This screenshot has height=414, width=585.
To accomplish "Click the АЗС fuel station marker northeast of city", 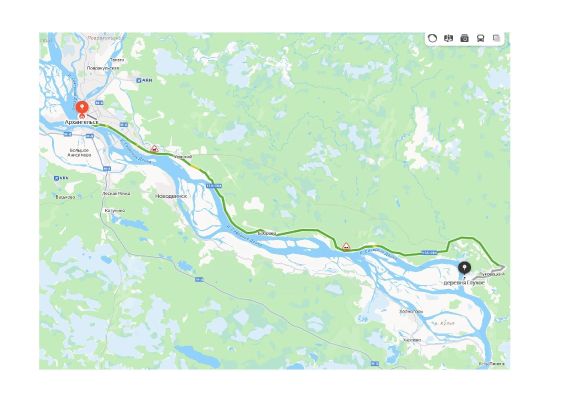I will (x=144, y=80).
